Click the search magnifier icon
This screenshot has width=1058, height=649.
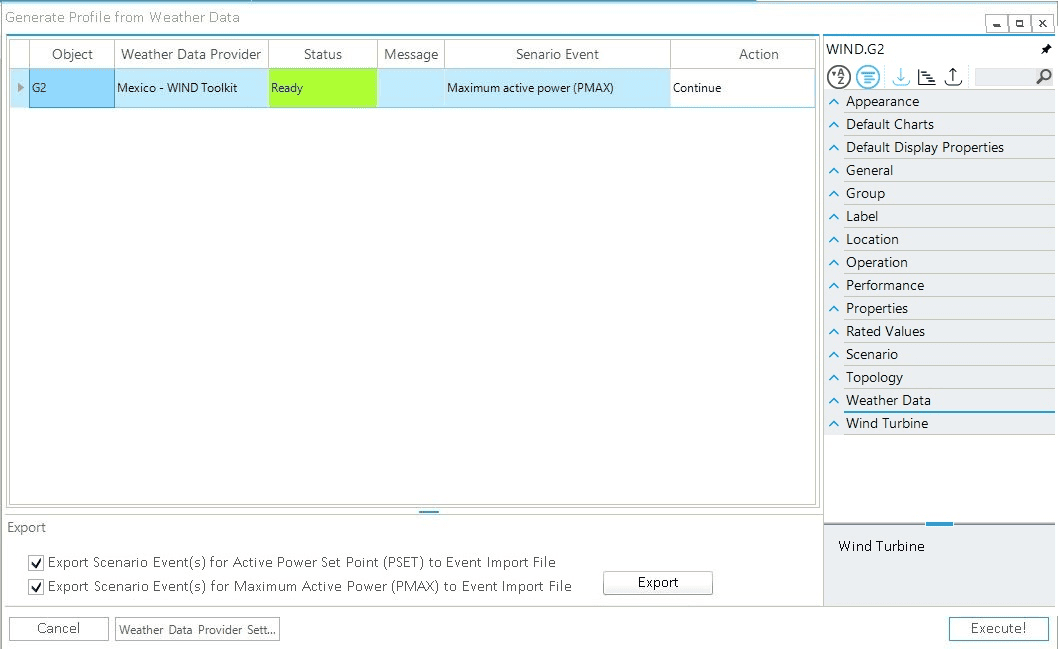(x=1043, y=76)
